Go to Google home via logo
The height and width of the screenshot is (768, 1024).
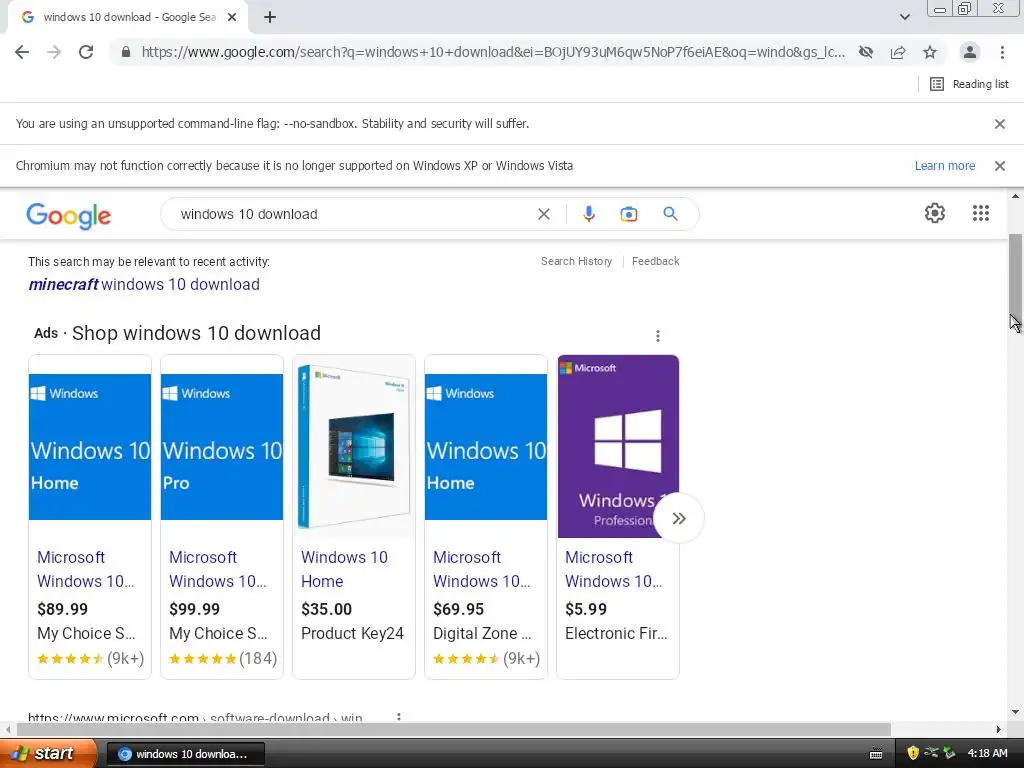point(69,216)
